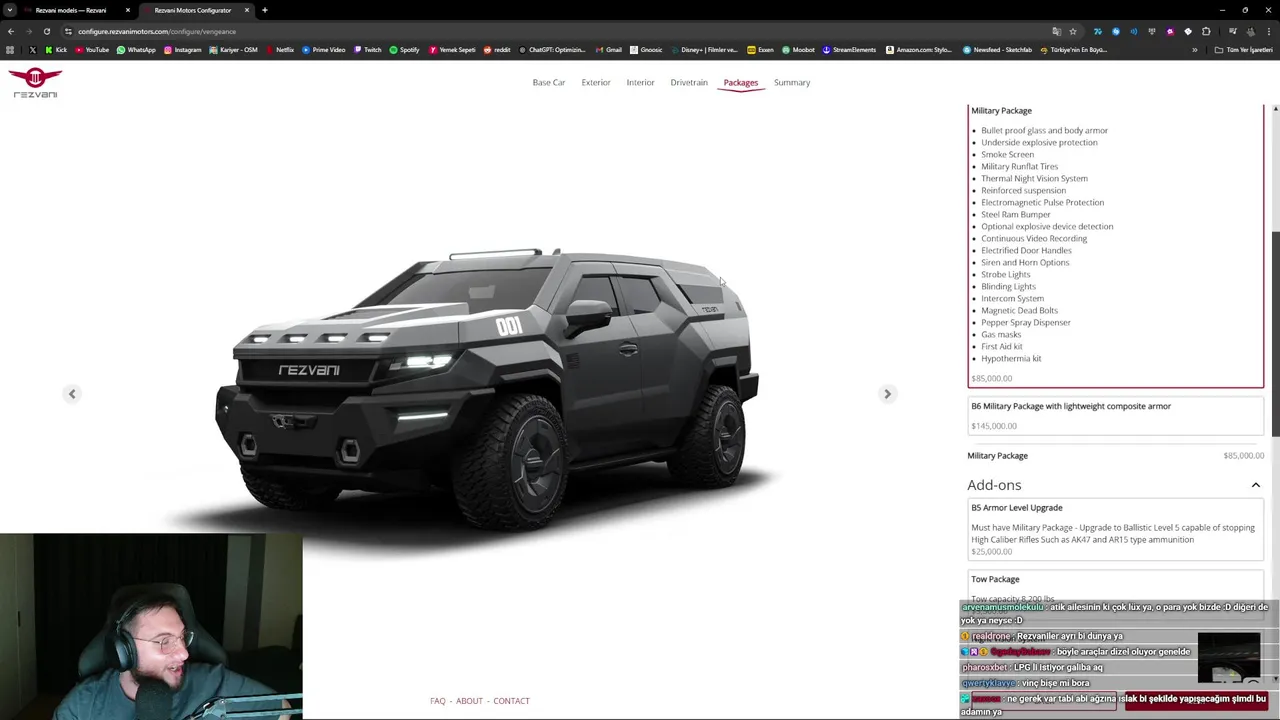Go to the Exterior step
This screenshot has height=720, width=1280.
click(596, 83)
